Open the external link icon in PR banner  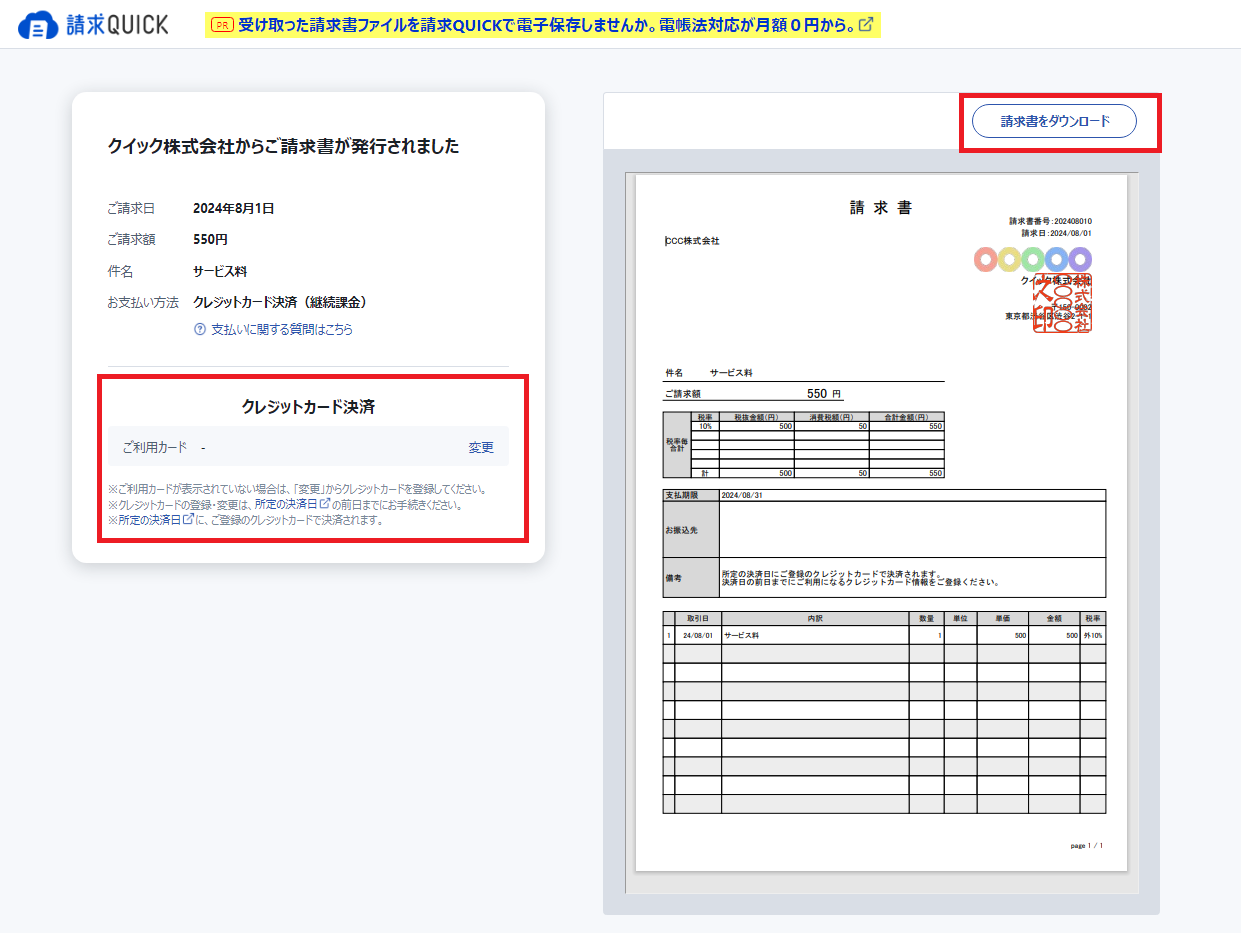(x=866, y=24)
